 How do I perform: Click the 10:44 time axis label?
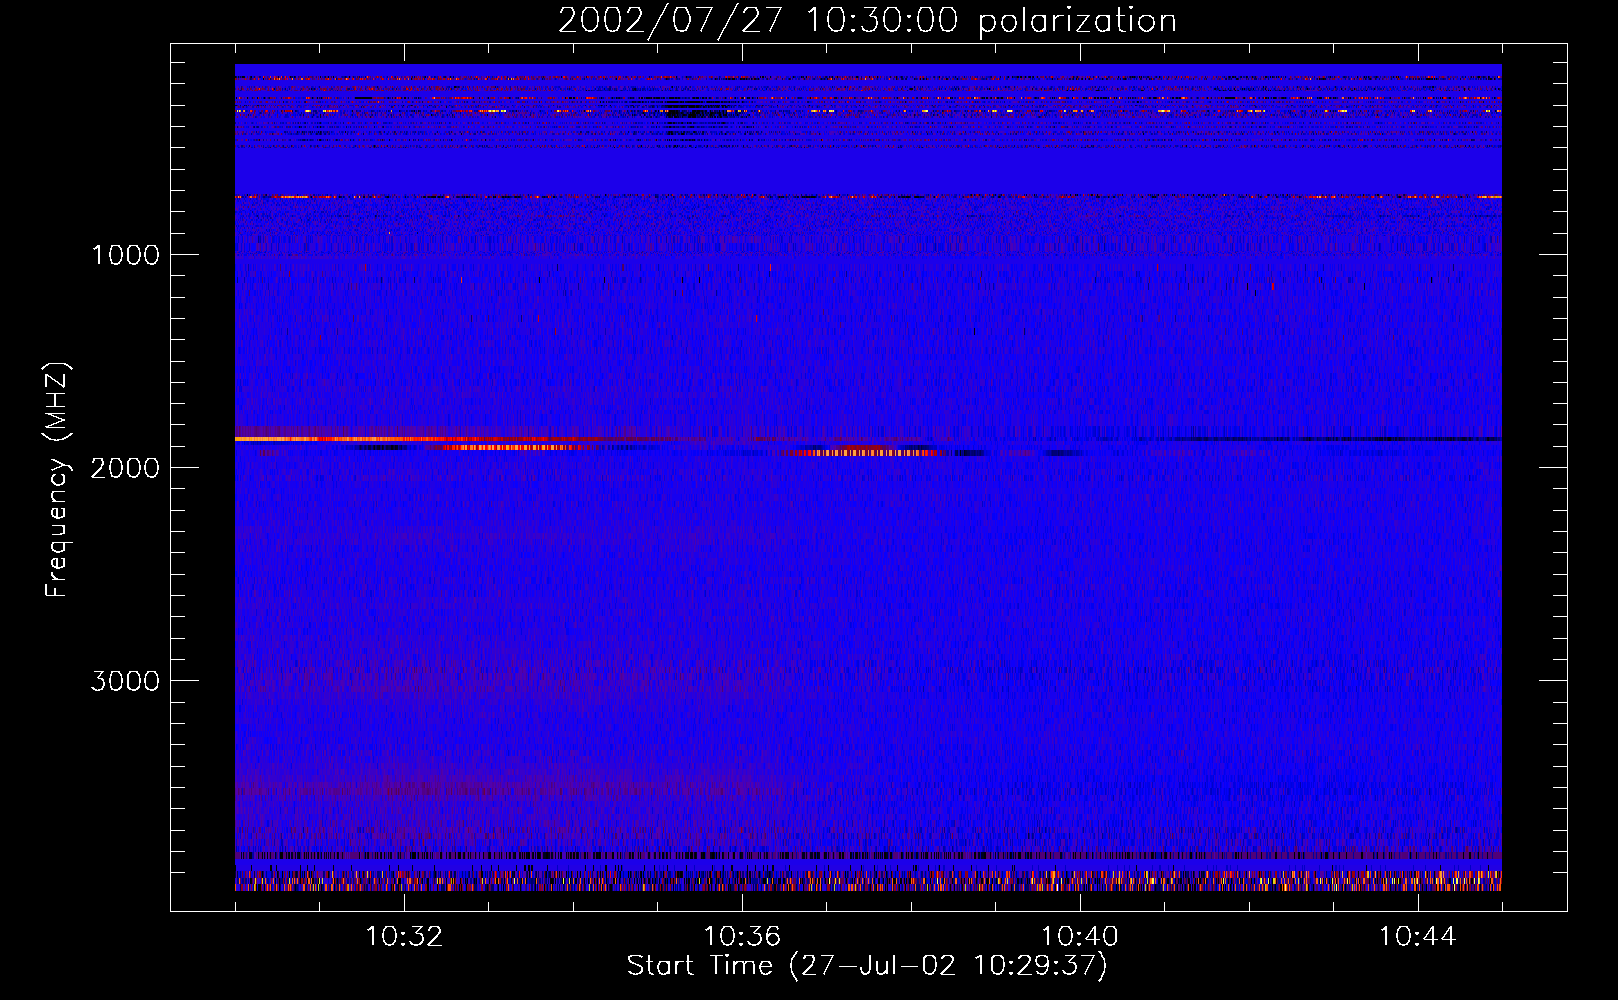coord(1417,937)
